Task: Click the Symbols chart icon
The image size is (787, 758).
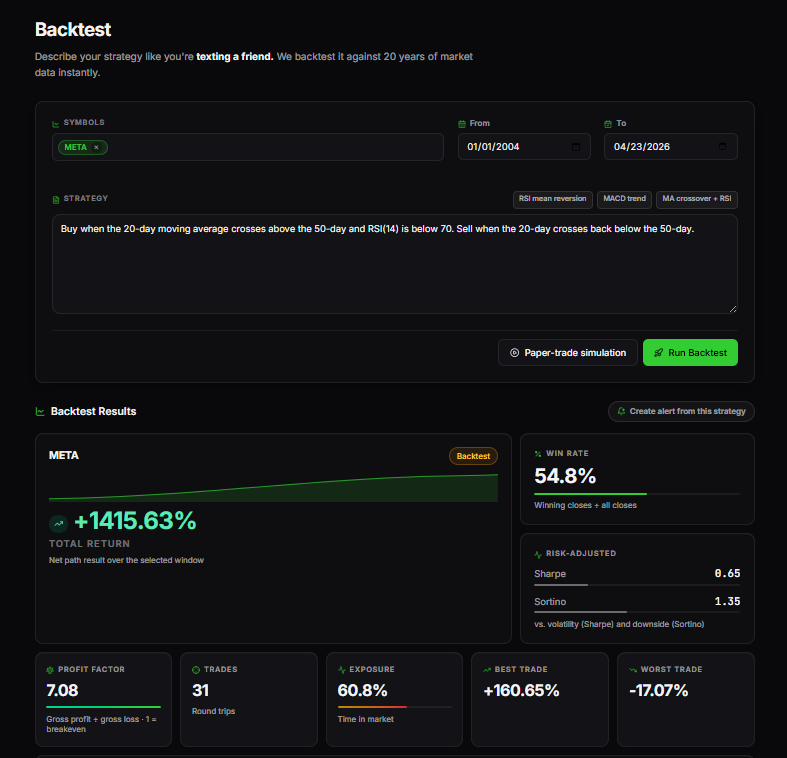Action: click(56, 123)
